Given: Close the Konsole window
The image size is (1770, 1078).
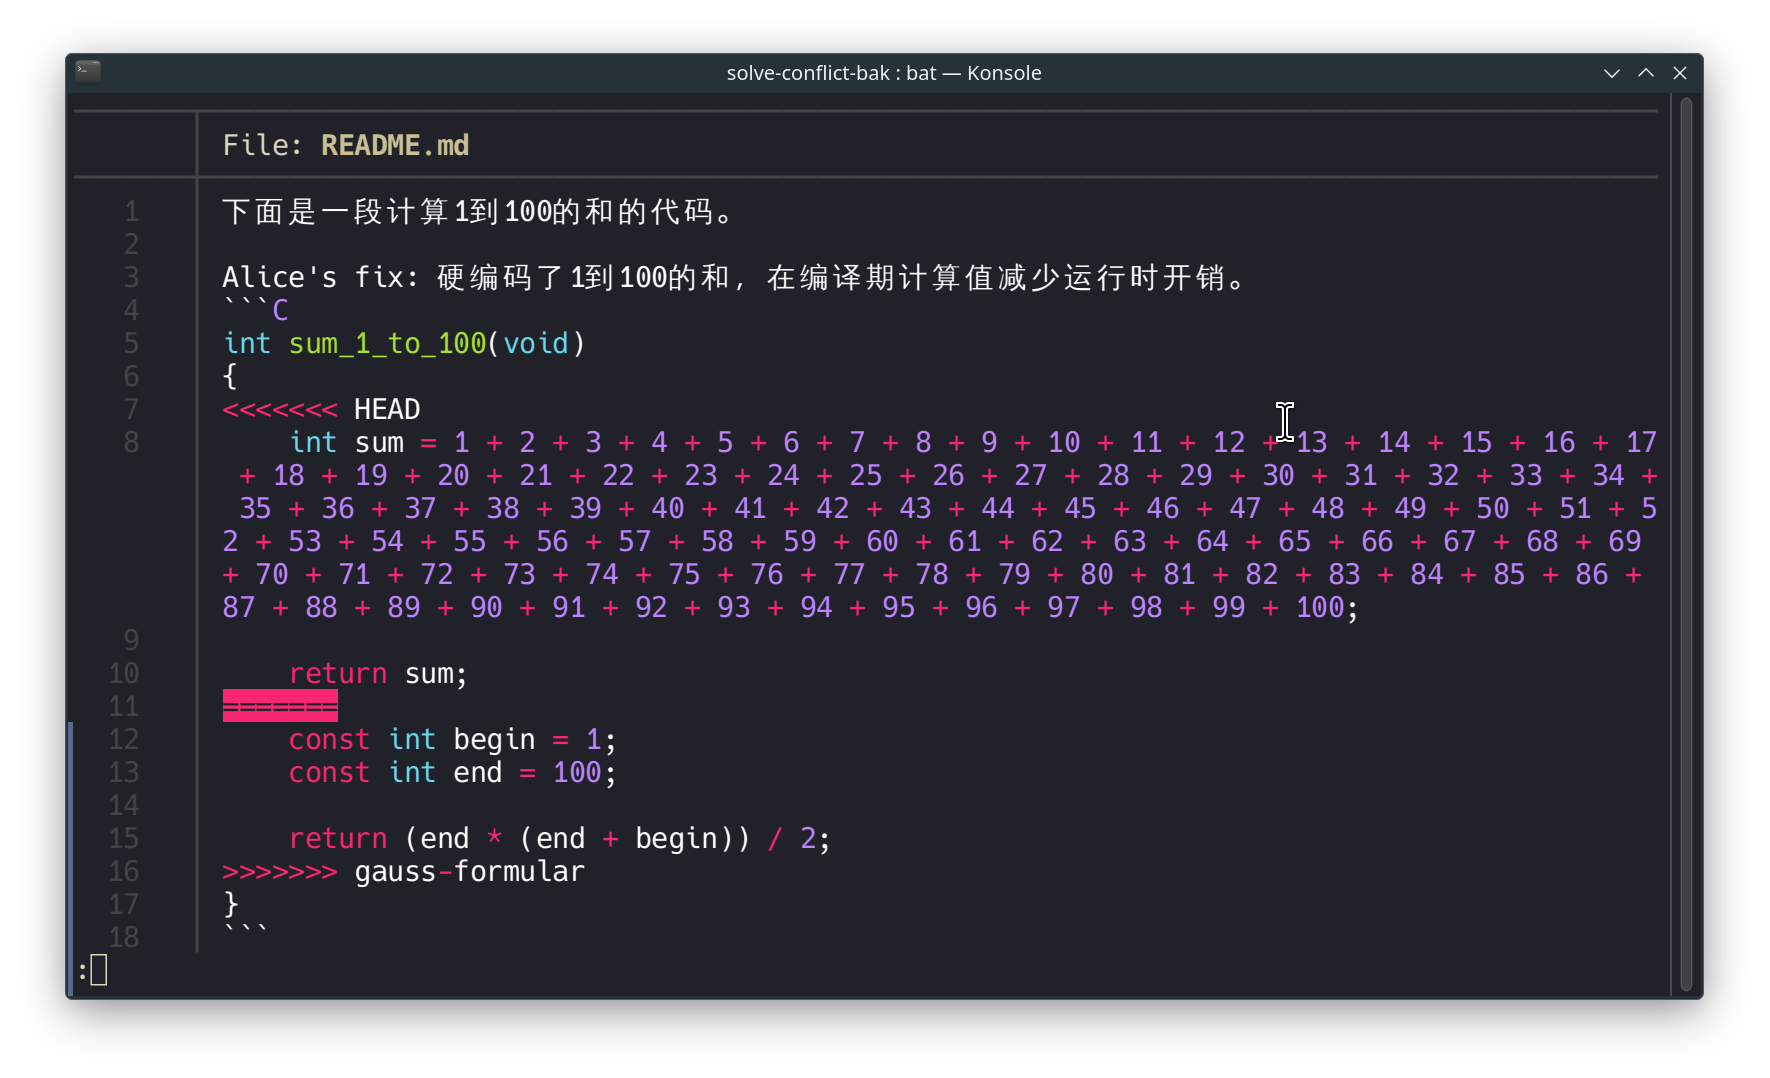Looking at the screenshot, I should click(1681, 73).
